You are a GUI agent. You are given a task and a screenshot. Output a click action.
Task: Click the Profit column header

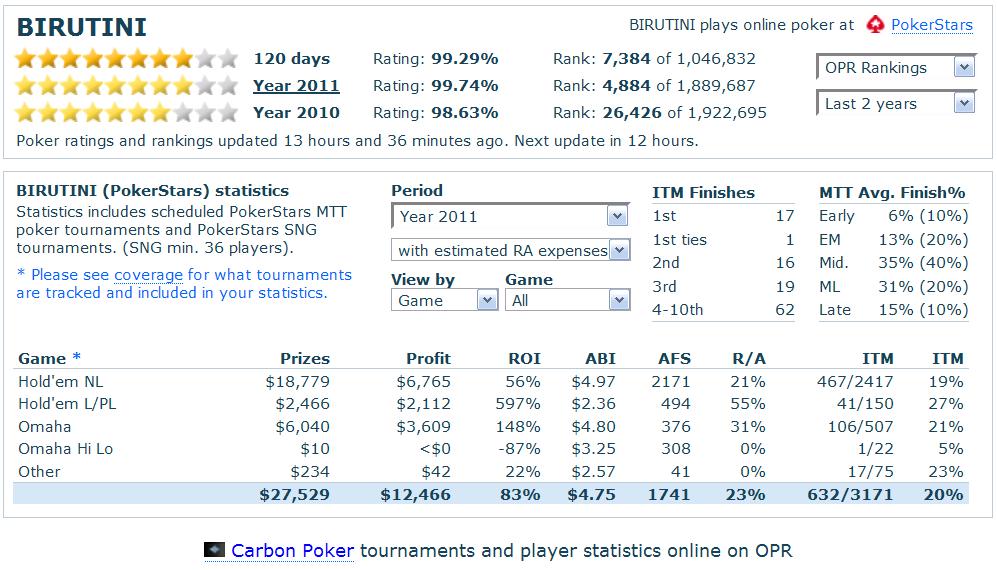pos(429,359)
